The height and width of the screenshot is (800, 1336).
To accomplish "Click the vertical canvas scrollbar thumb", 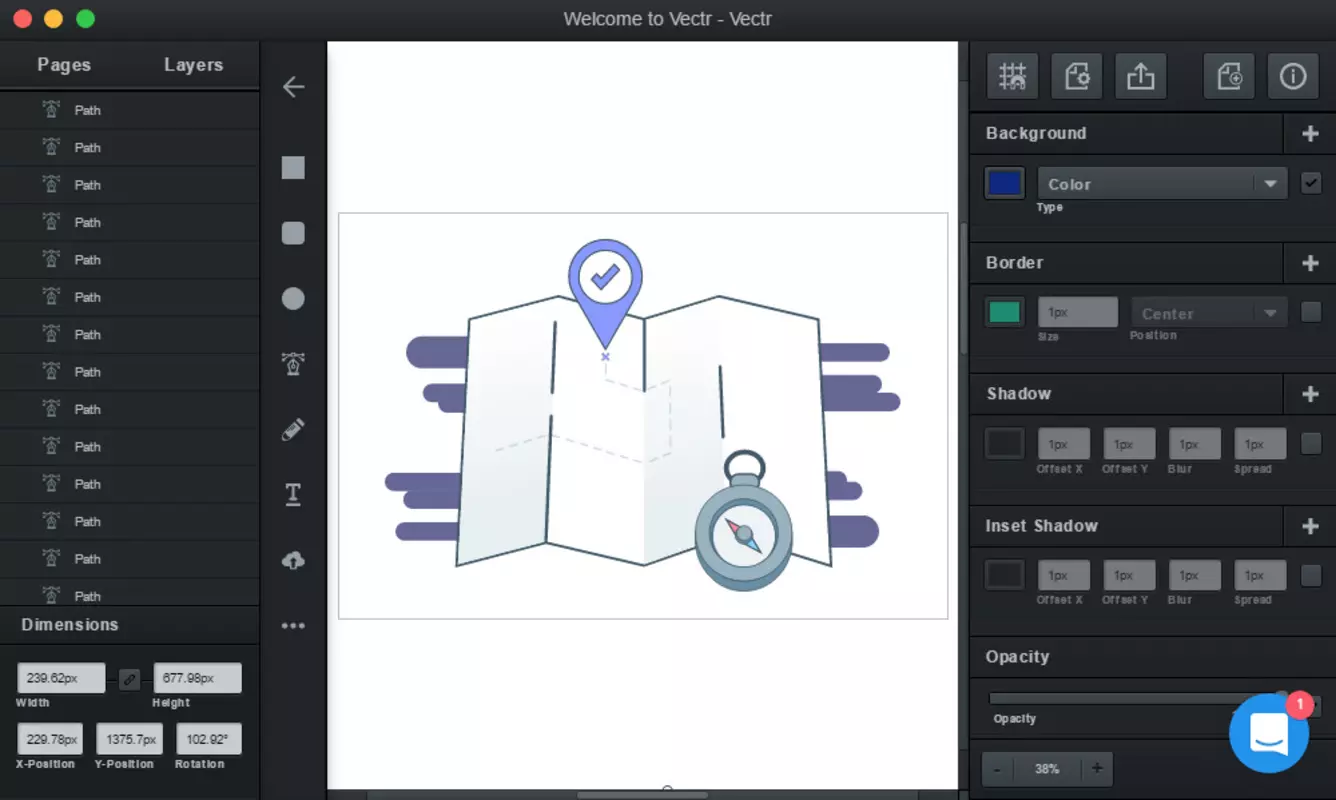I will coord(964,289).
